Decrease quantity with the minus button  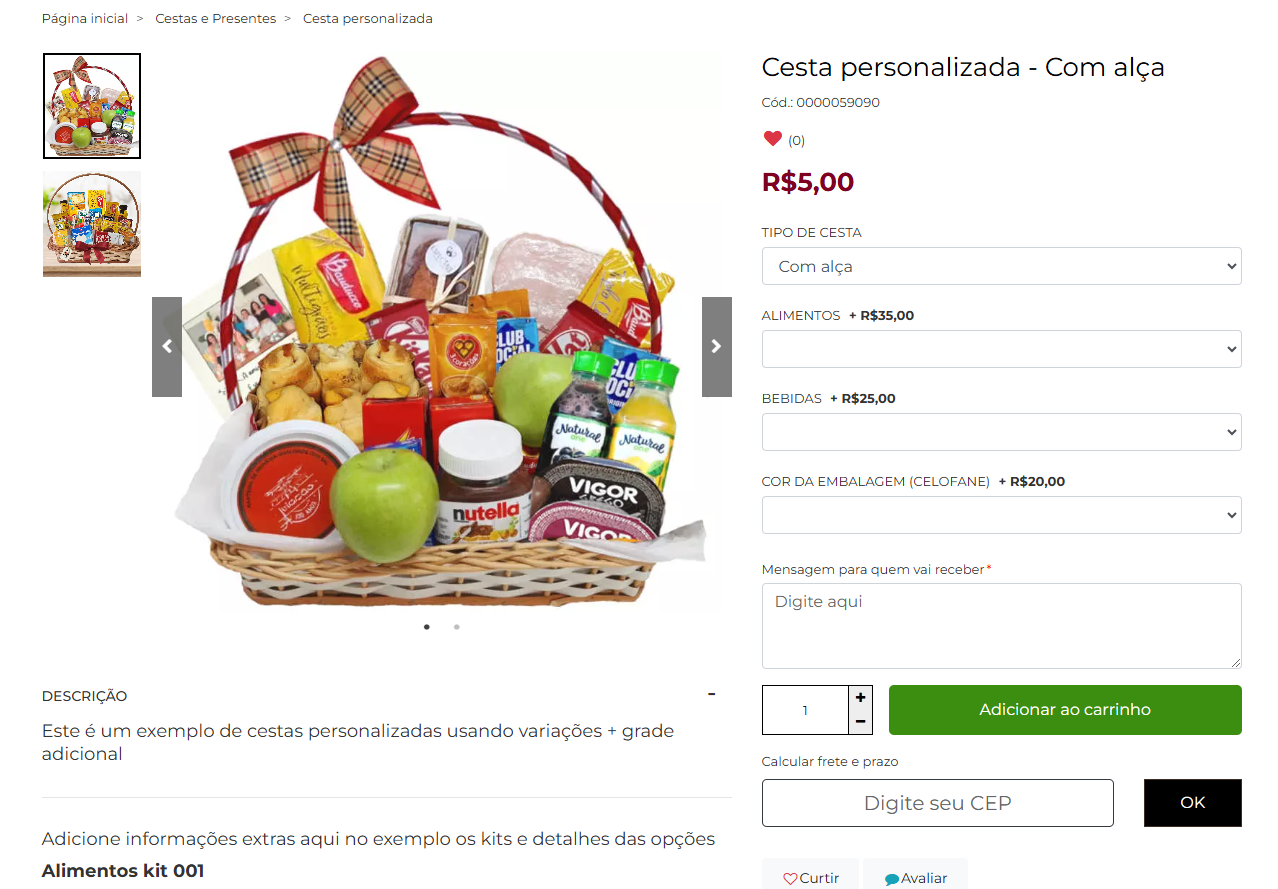tap(860, 722)
